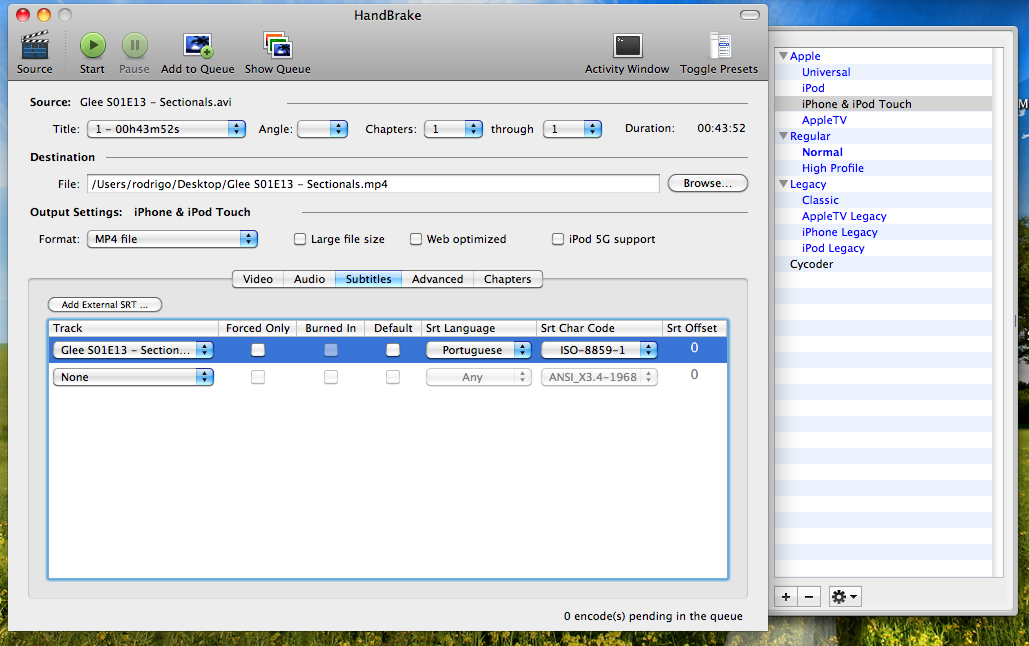Set Glee subtitle track as Default
Viewport: 1029px width, 646px height.
(x=393, y=350)
